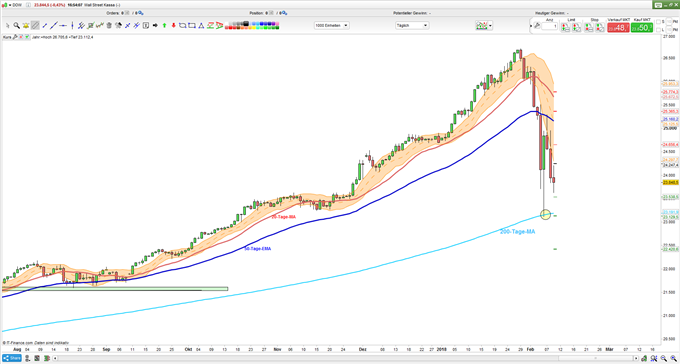Open chart wrench settings next to Kurs
680x364 pixels.
click(x=14, y=37)
